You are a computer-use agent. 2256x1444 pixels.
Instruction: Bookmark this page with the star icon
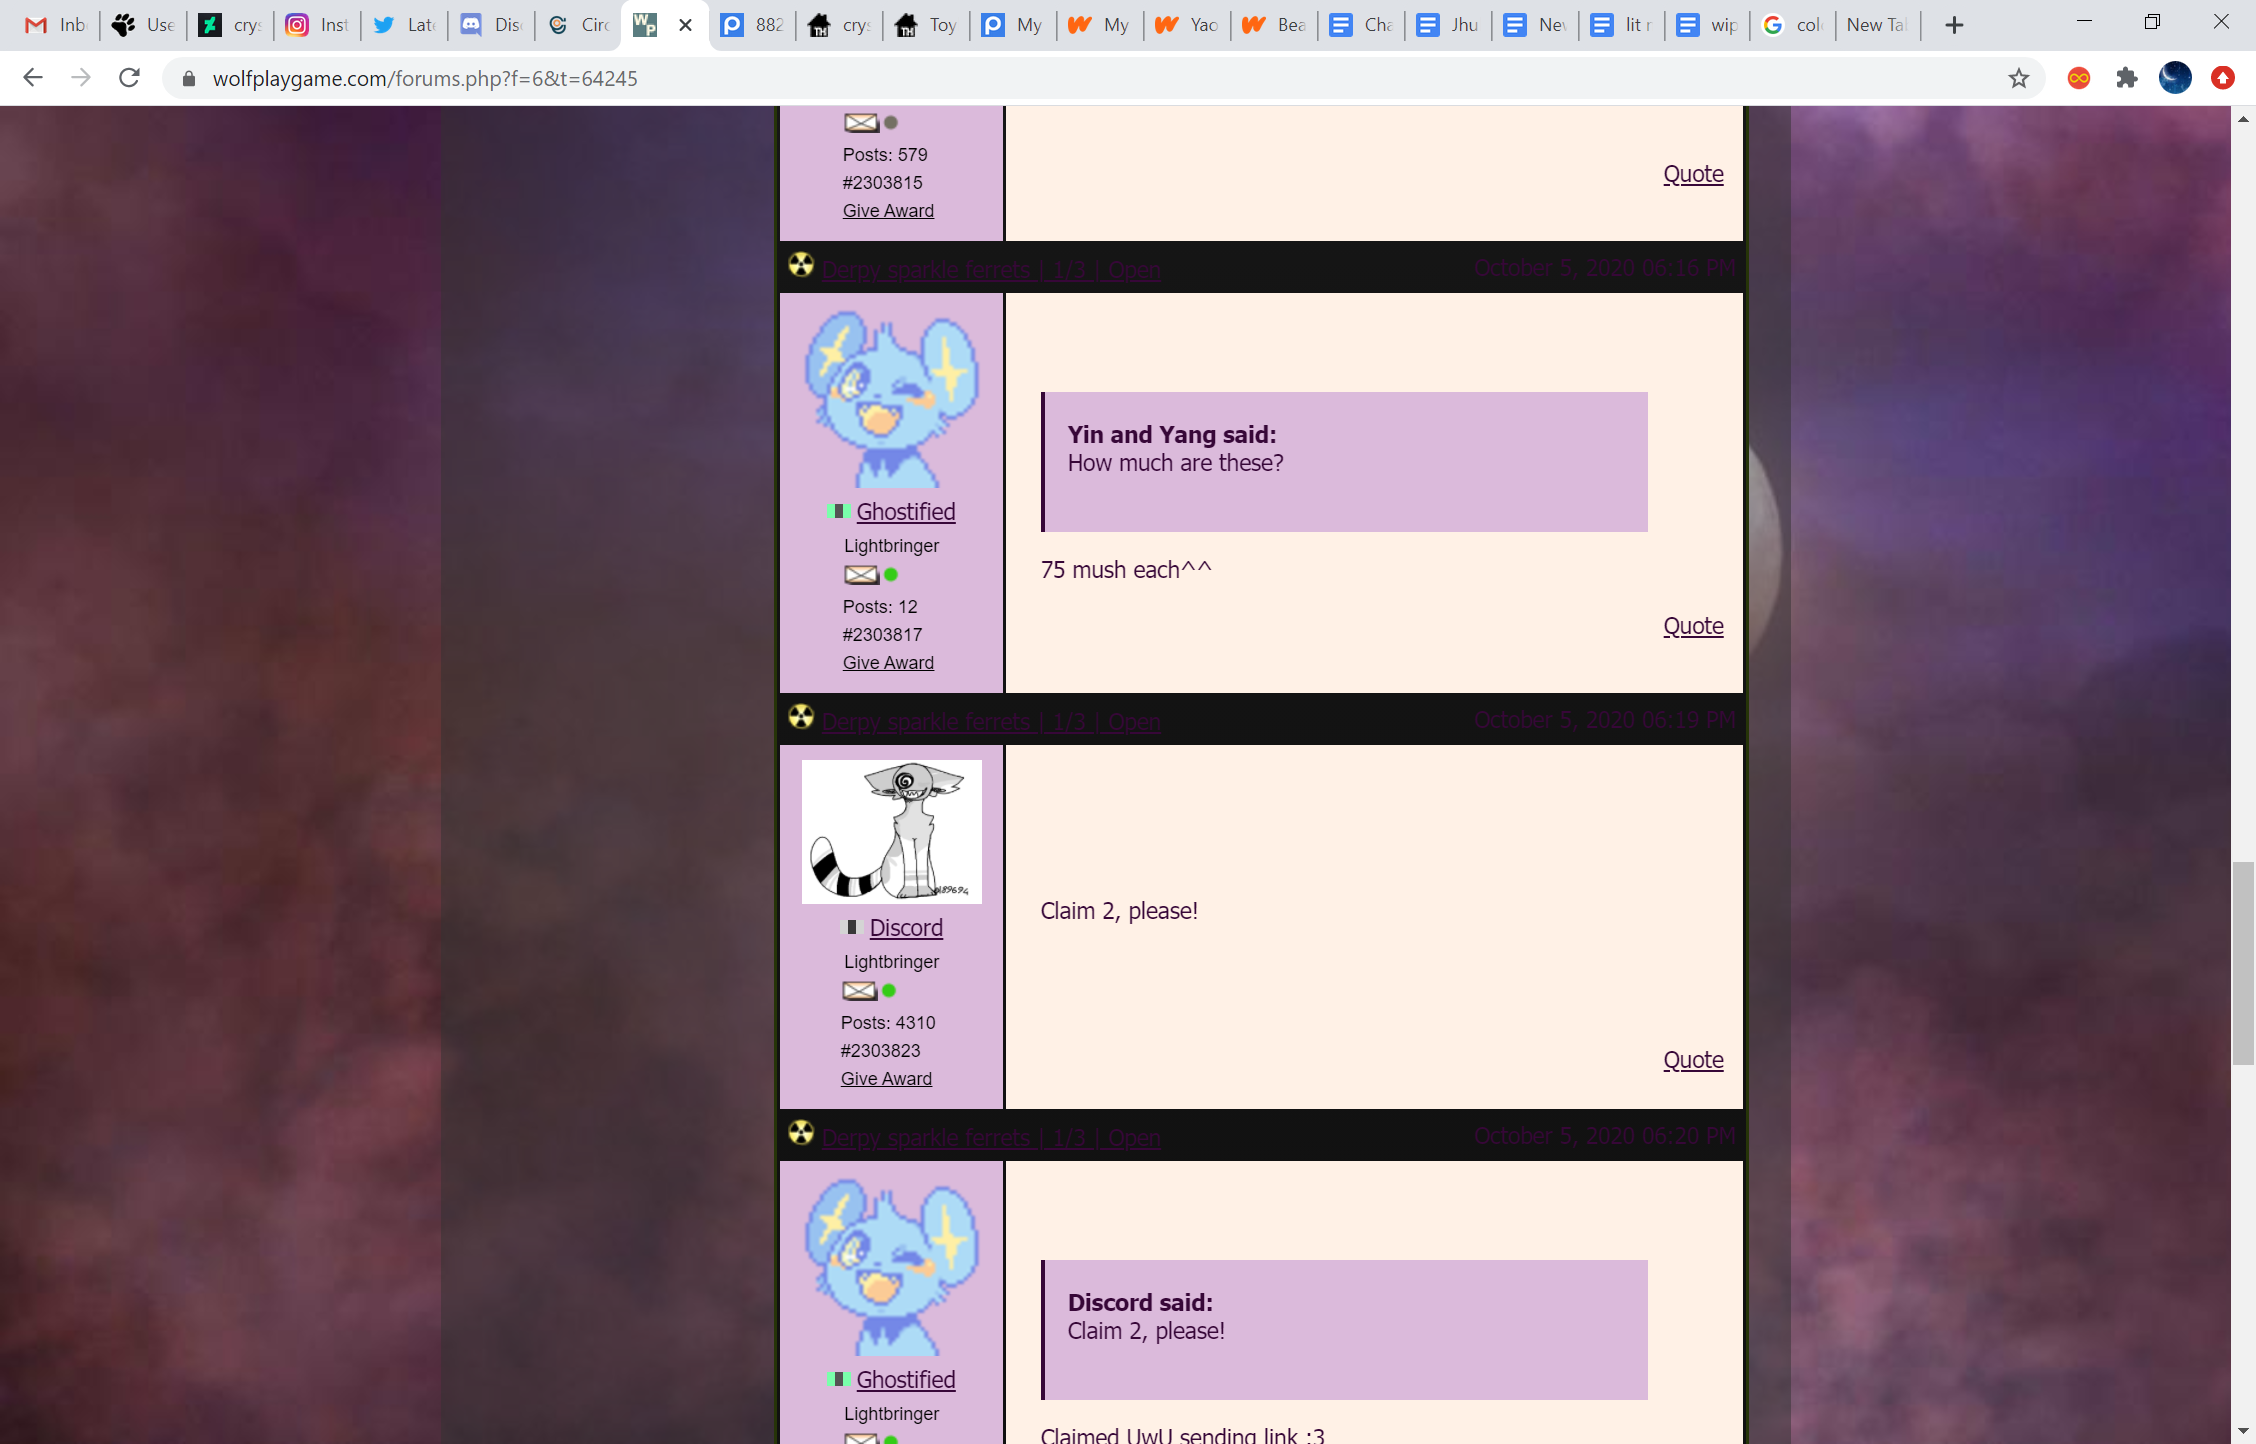[x=2018, y=78]
